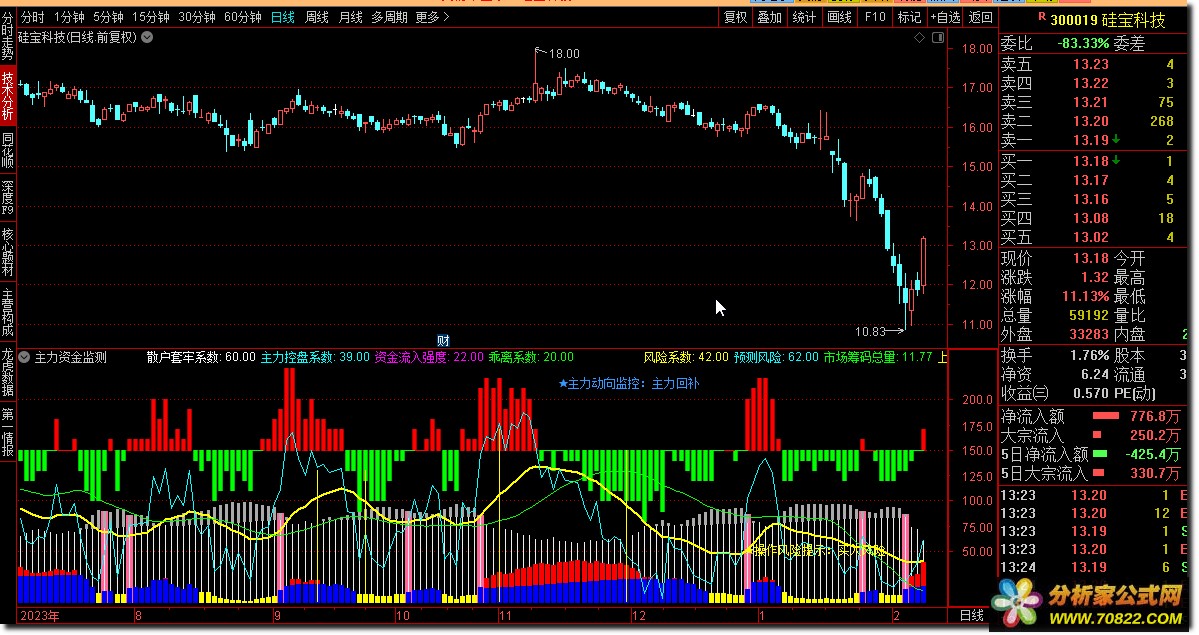Click the 换手 1.76% value
Viewport: 1199px width, 635px height.
click(1090, 355)
